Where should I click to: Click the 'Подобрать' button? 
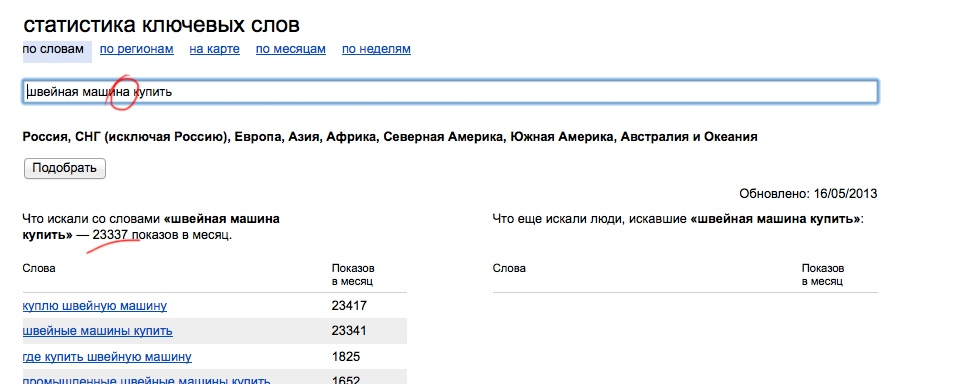tap(65, 168)
